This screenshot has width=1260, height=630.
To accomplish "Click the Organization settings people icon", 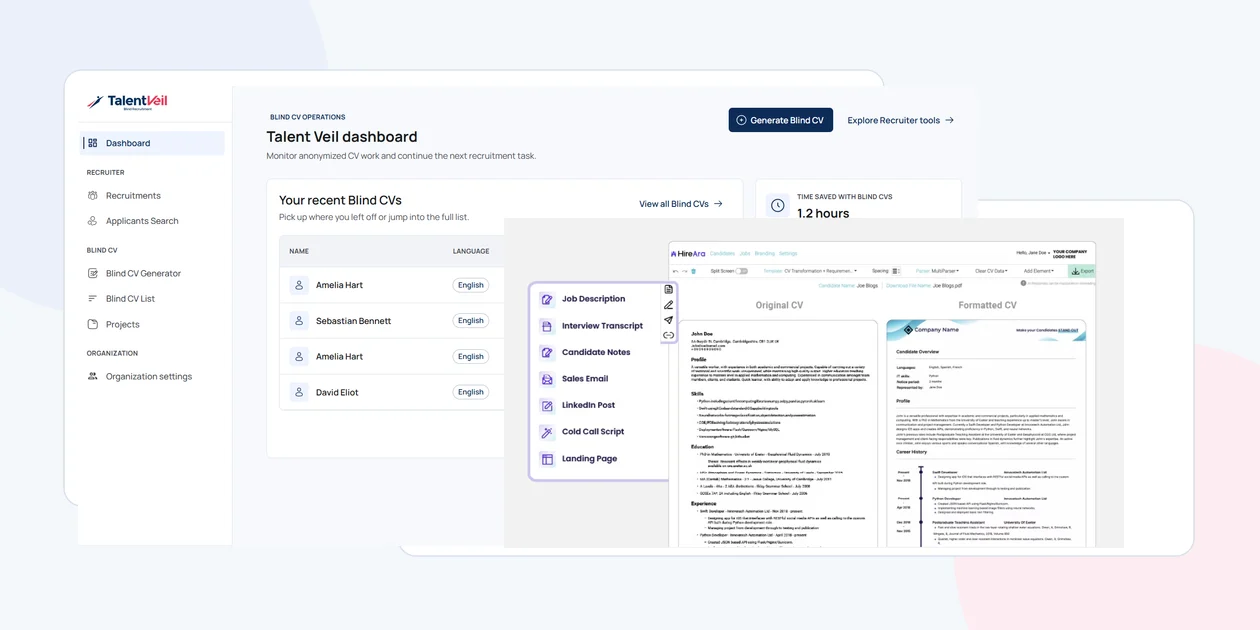I will [x=93, y=377].
